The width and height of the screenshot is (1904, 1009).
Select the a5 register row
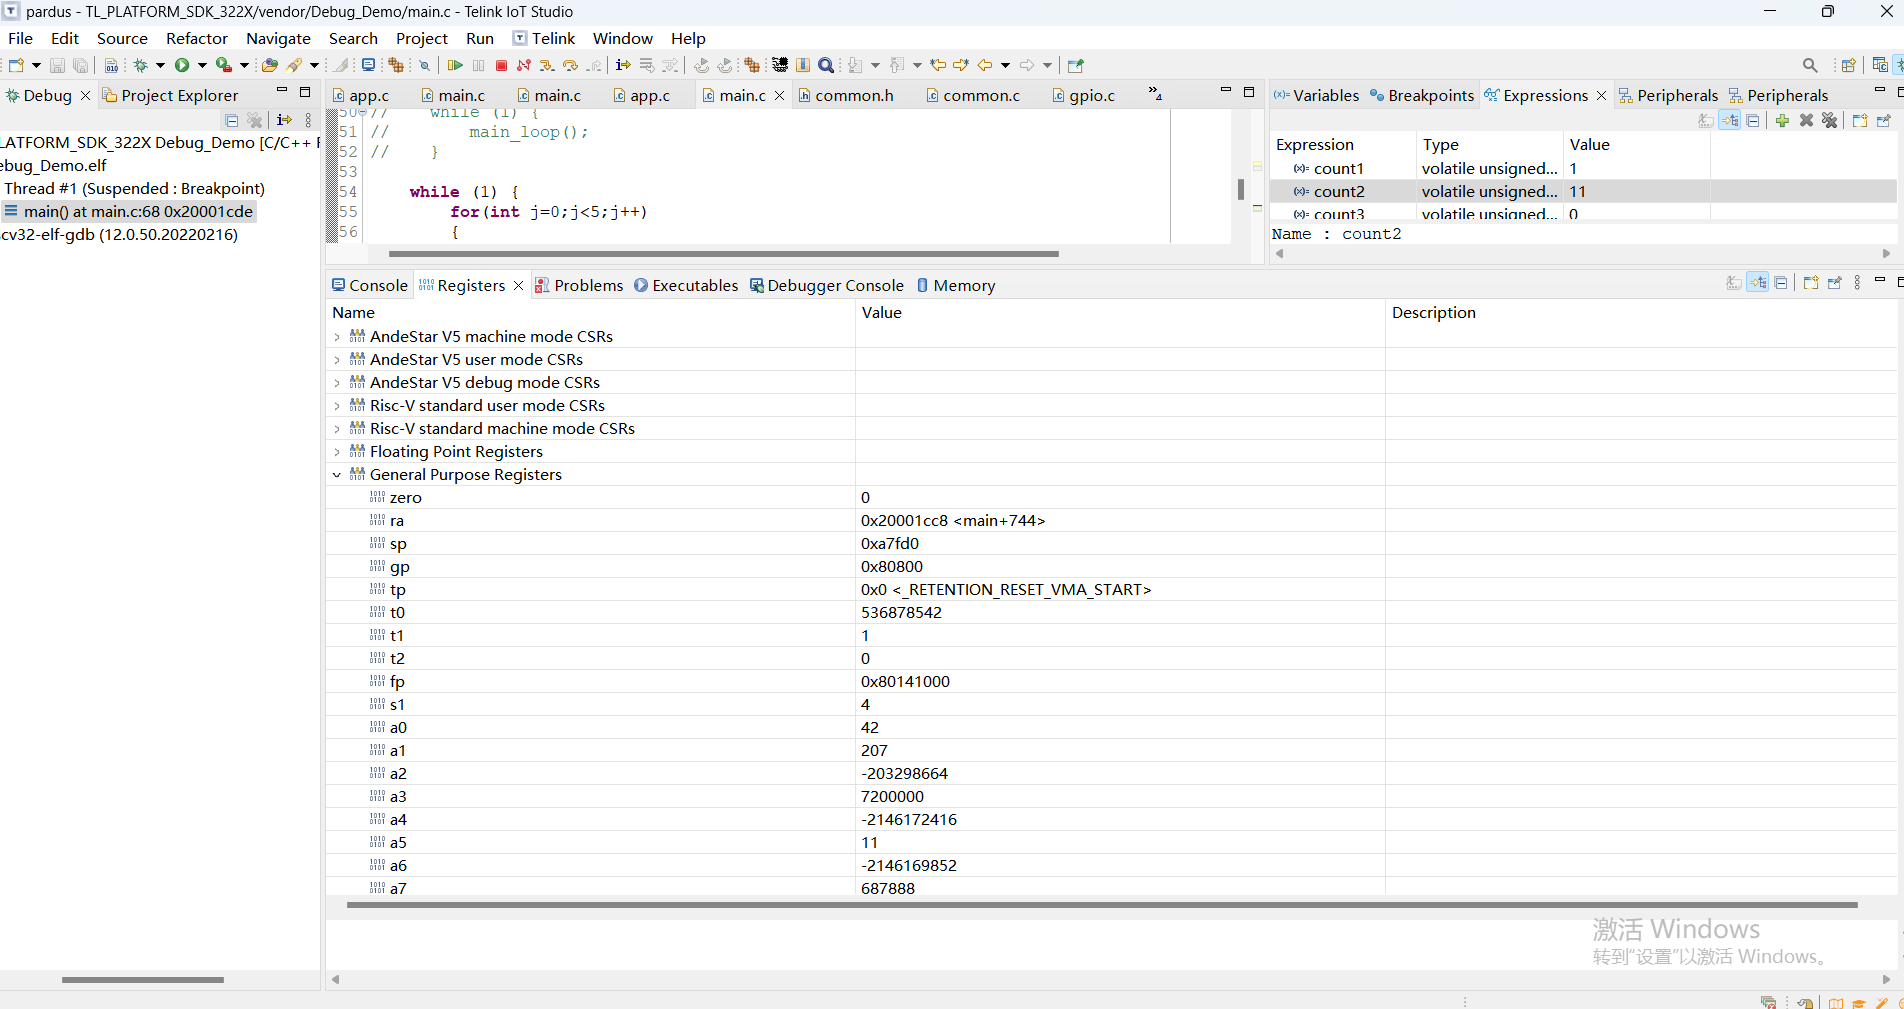point(1110,843)
